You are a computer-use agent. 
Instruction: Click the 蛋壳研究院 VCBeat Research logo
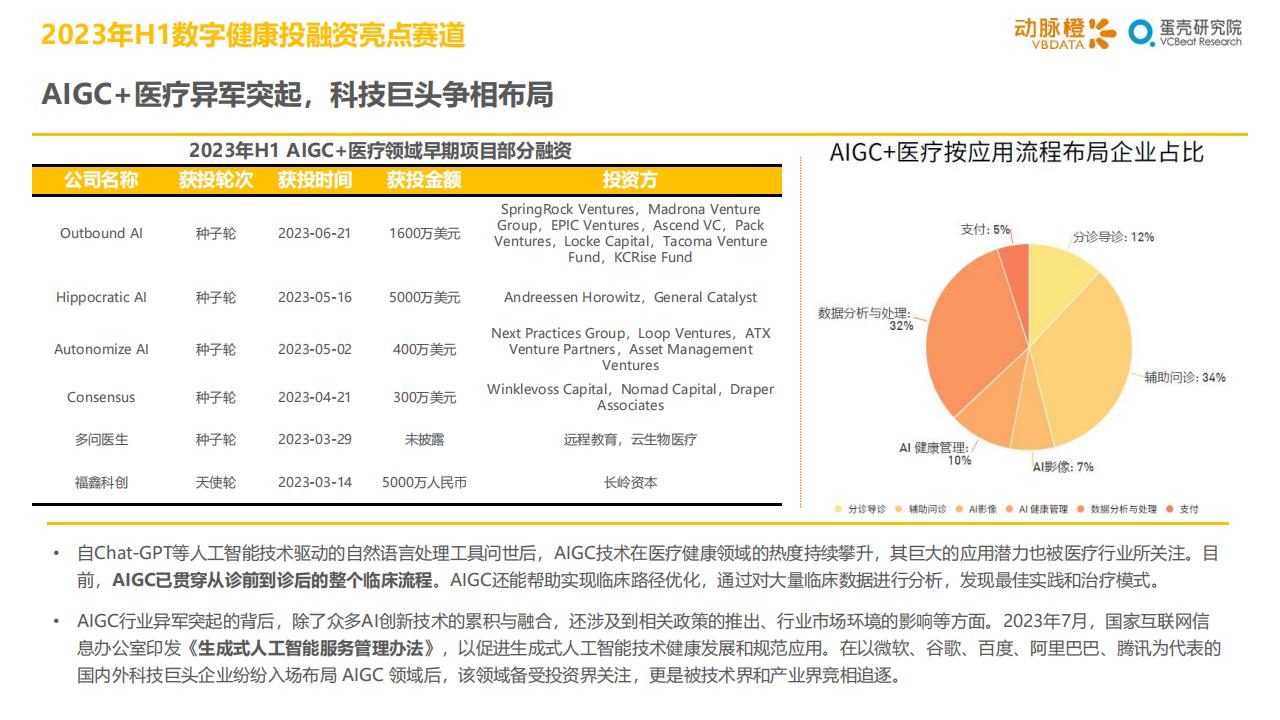pyautogui.click(x=1185, y=32)
